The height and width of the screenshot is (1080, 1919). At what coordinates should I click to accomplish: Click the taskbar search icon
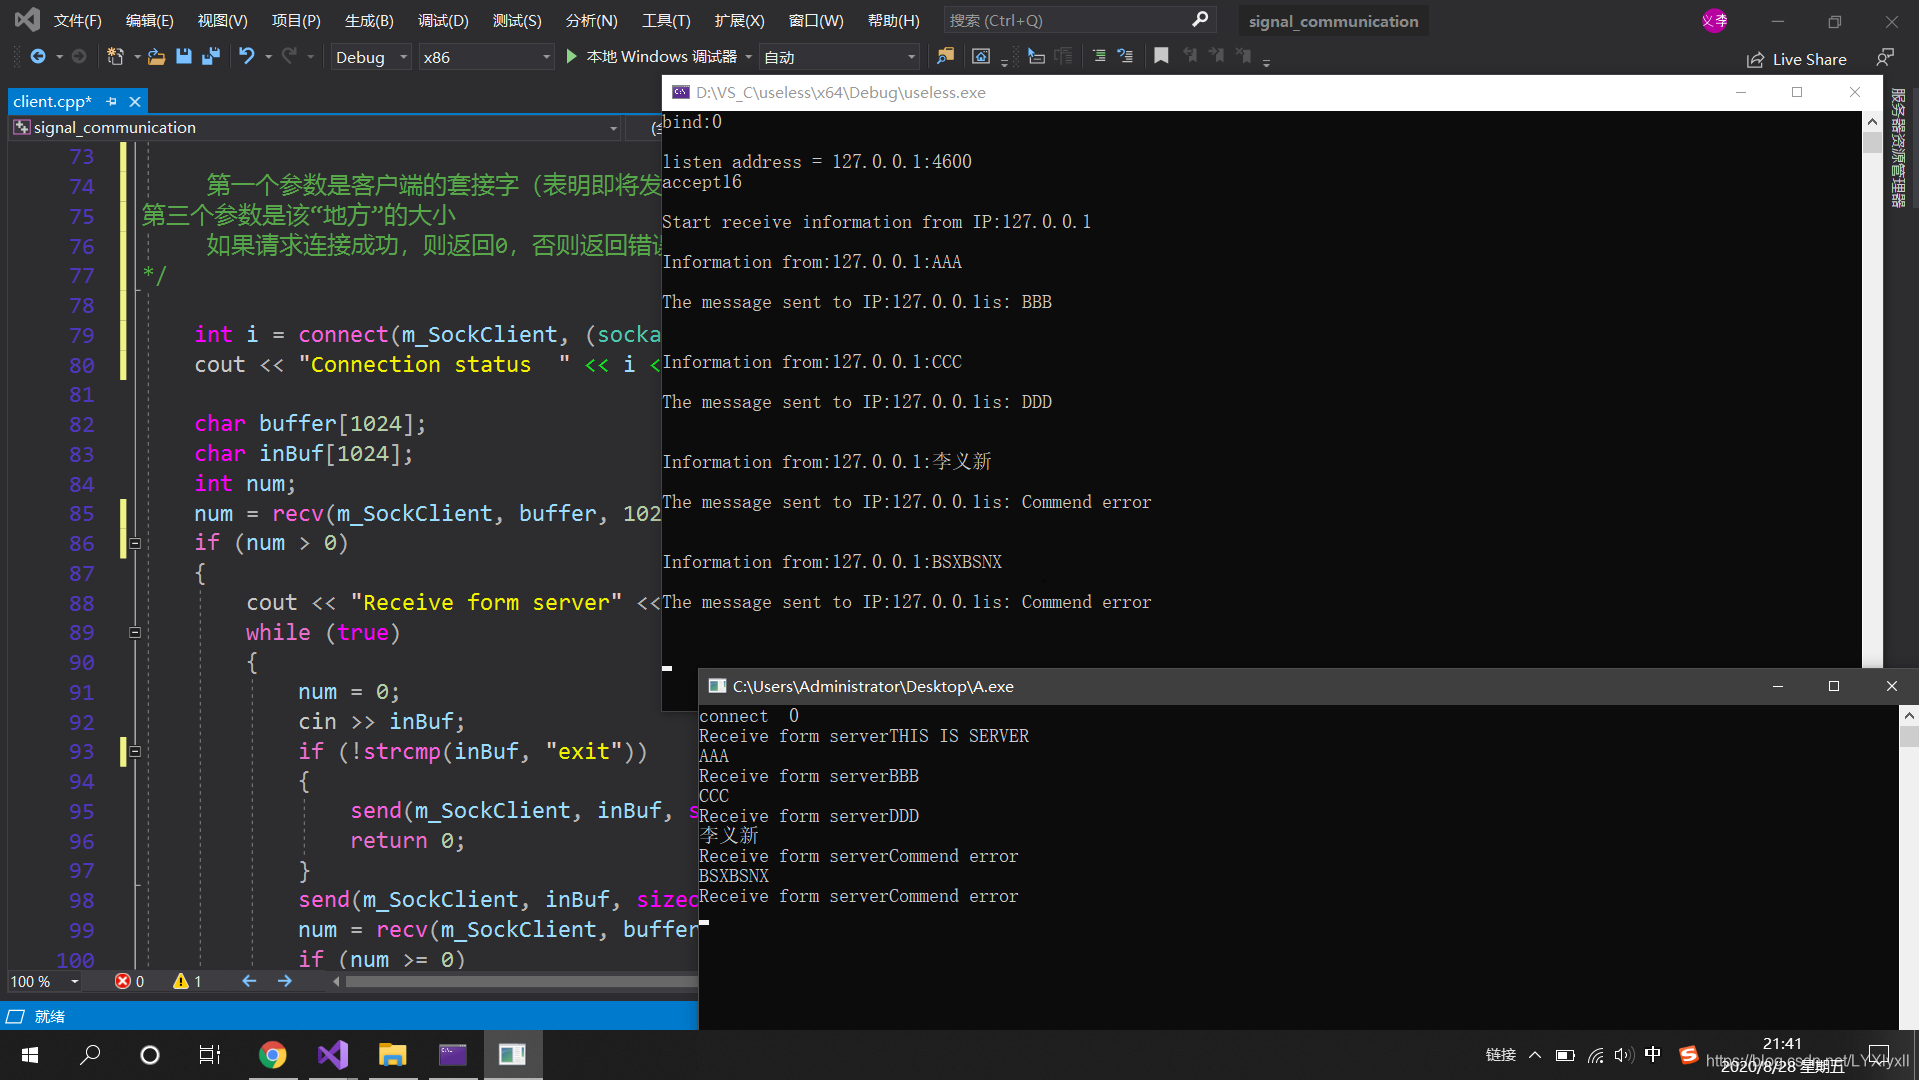(90, 1055)
